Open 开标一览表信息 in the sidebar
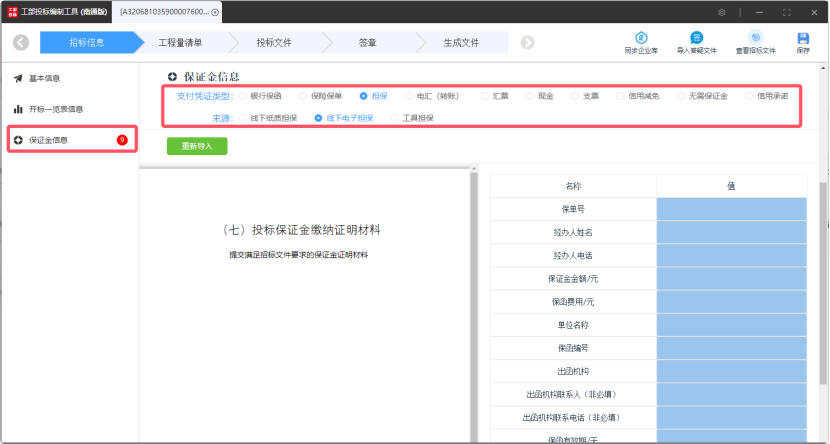 pyautogui.click(x=55, y=109)
